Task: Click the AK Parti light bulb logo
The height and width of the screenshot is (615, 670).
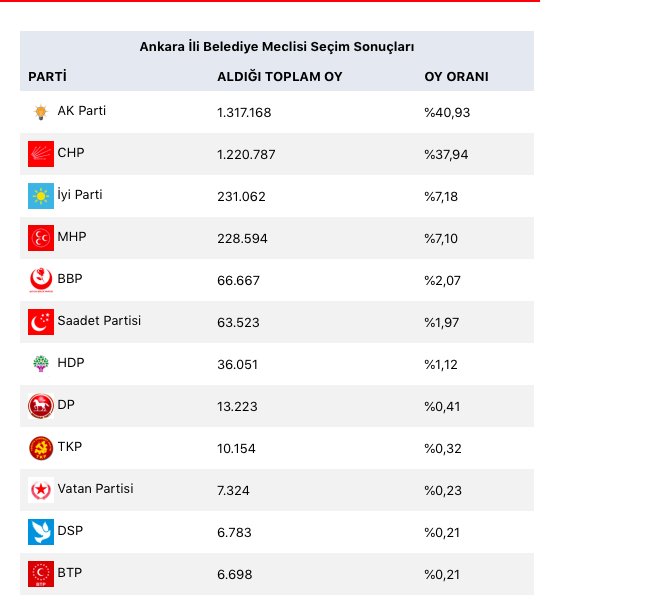Action: [x=41, y=112]
